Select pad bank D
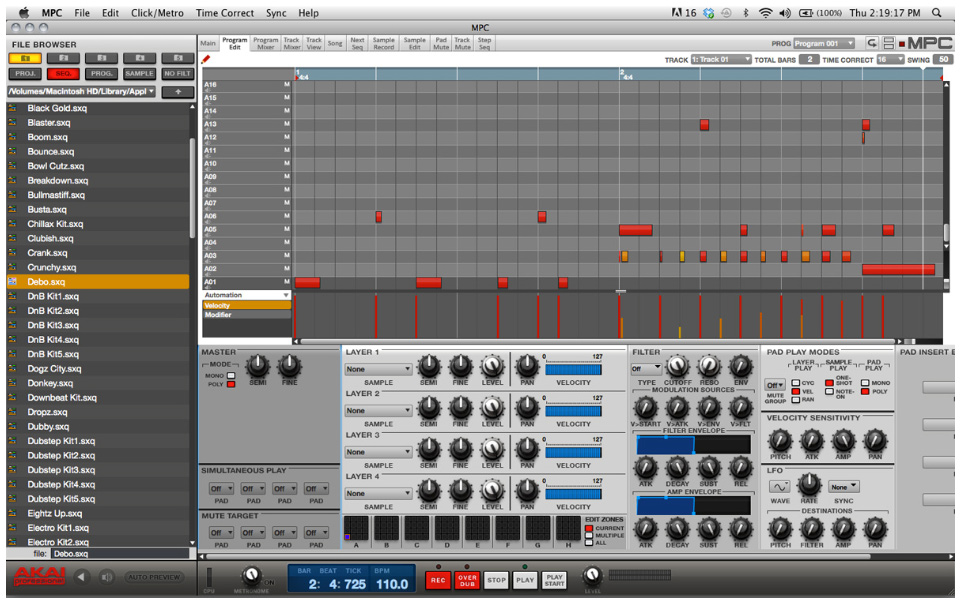The image size is (962, 604). click(x=447, y=528)
